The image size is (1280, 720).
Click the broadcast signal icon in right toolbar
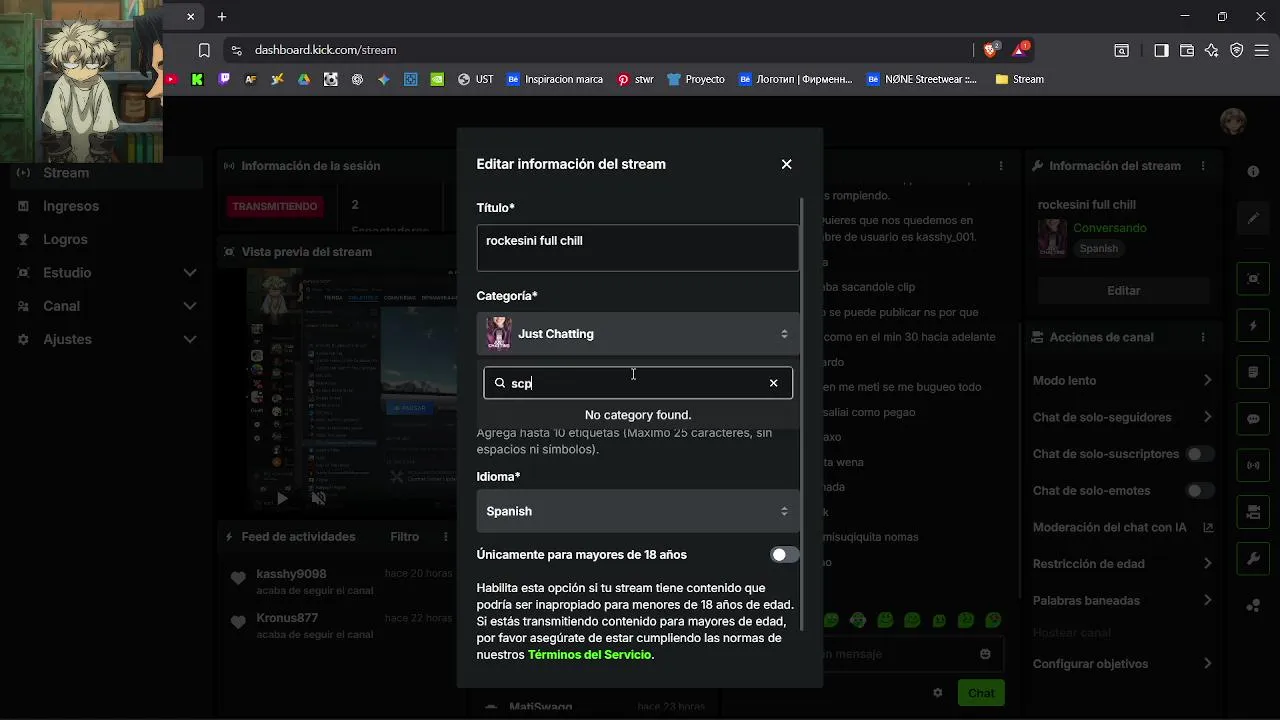tap(1253, 466)
